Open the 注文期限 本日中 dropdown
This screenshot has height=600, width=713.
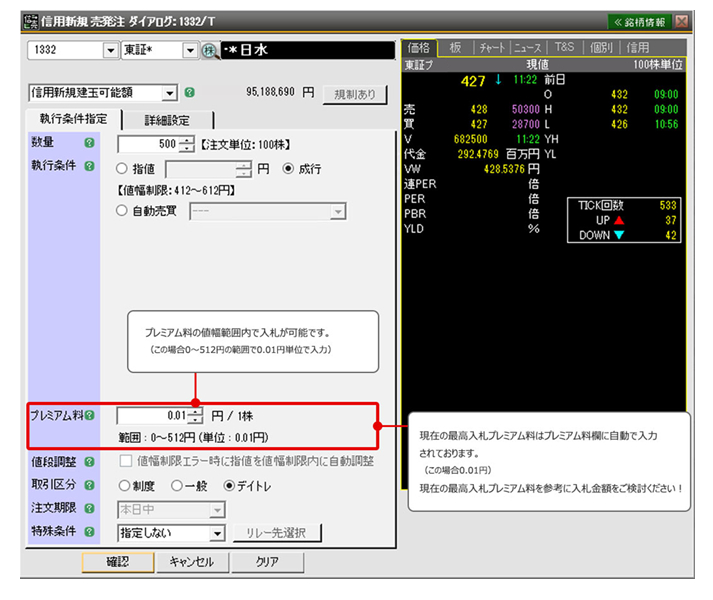click(217, 510)
